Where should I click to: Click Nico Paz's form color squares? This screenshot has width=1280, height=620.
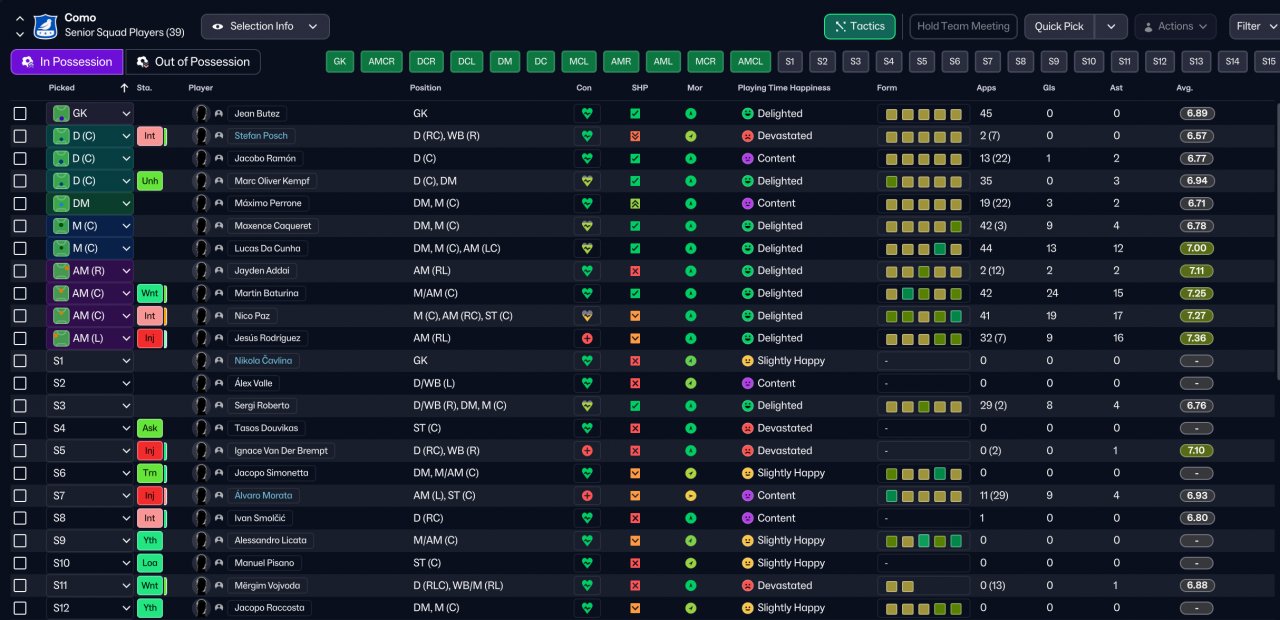(x=922, y=316)
